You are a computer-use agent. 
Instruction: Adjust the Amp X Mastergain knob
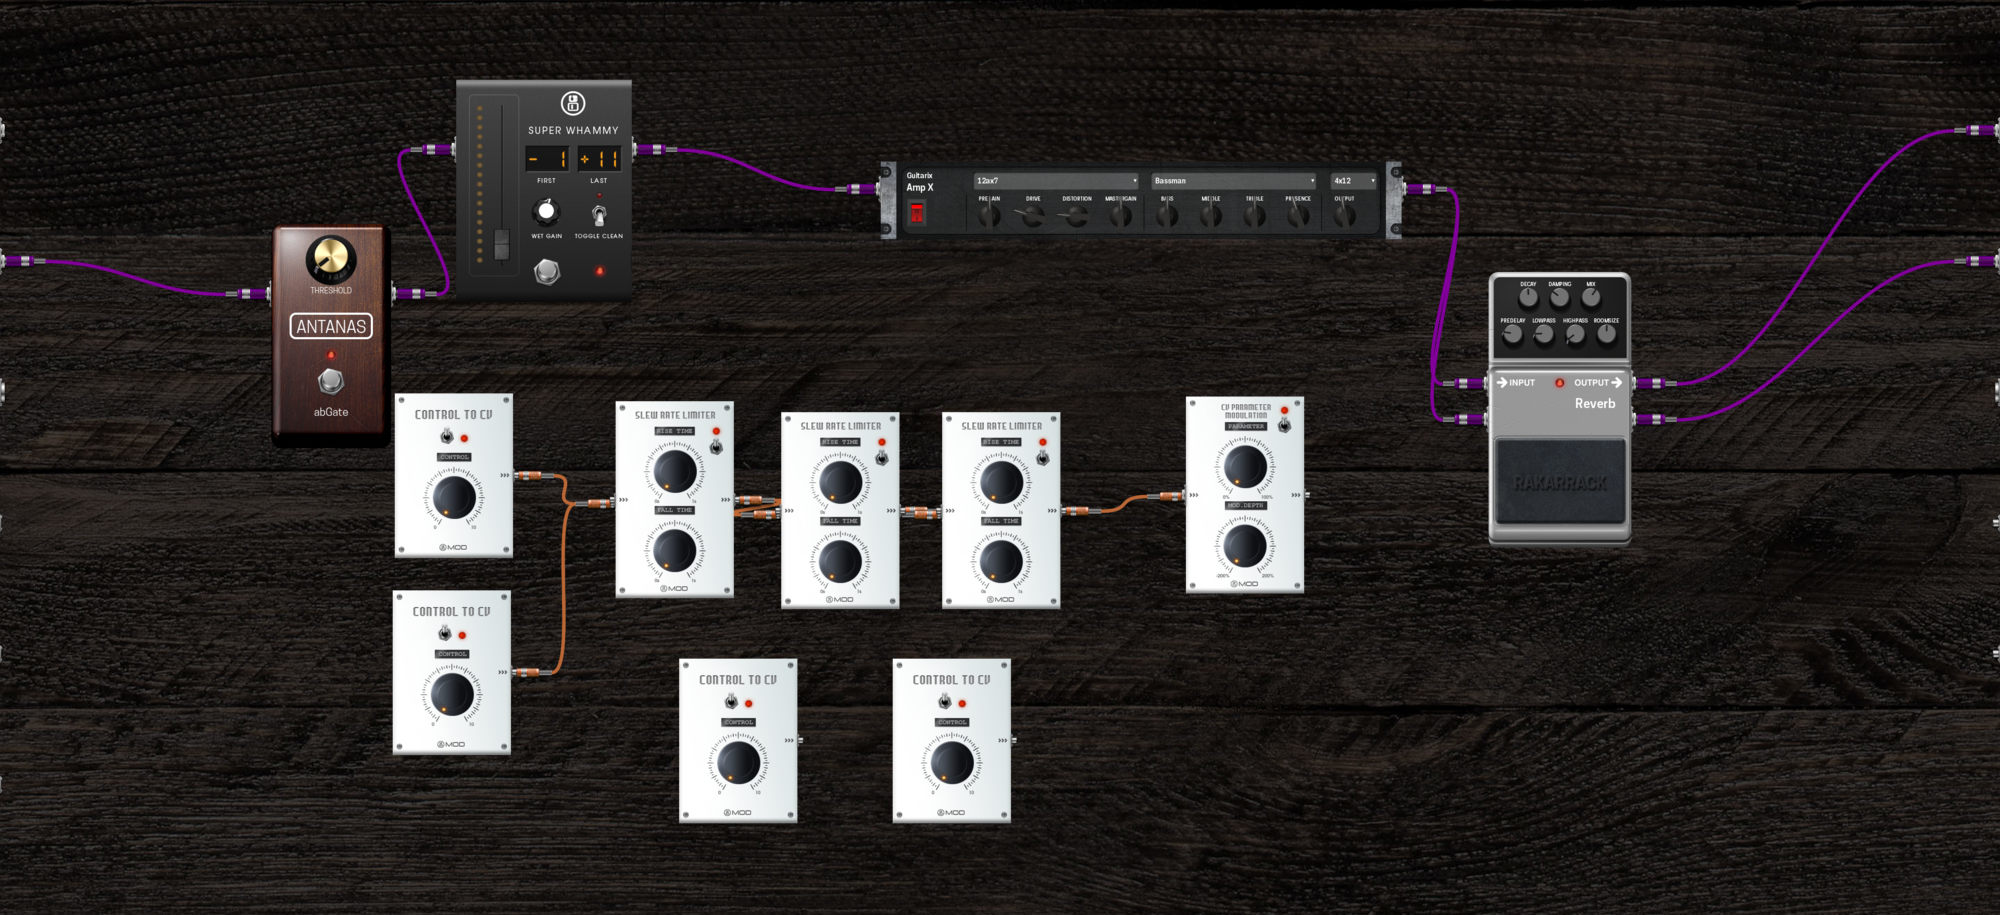tap(1121, 215)
